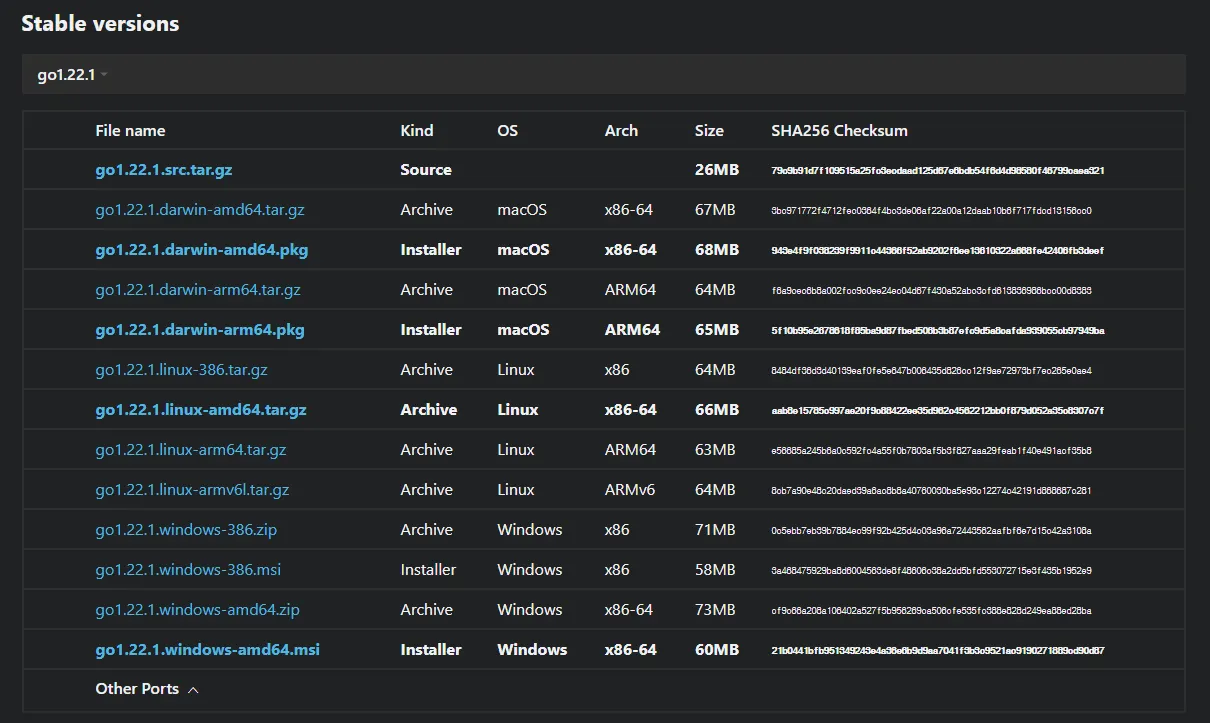
Task: Open go1.22.1.darwin-arm64.tar.gz archive link
Action: [197, 290]
